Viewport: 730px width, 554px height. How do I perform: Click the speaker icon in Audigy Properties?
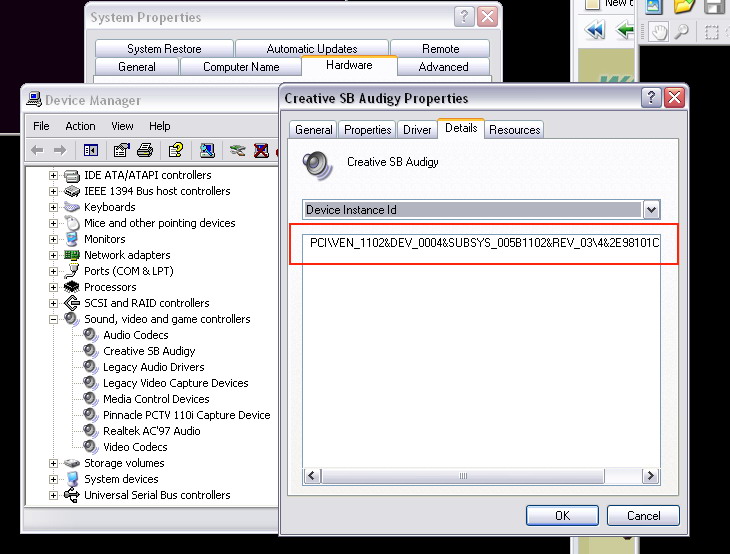click(318, 165)
